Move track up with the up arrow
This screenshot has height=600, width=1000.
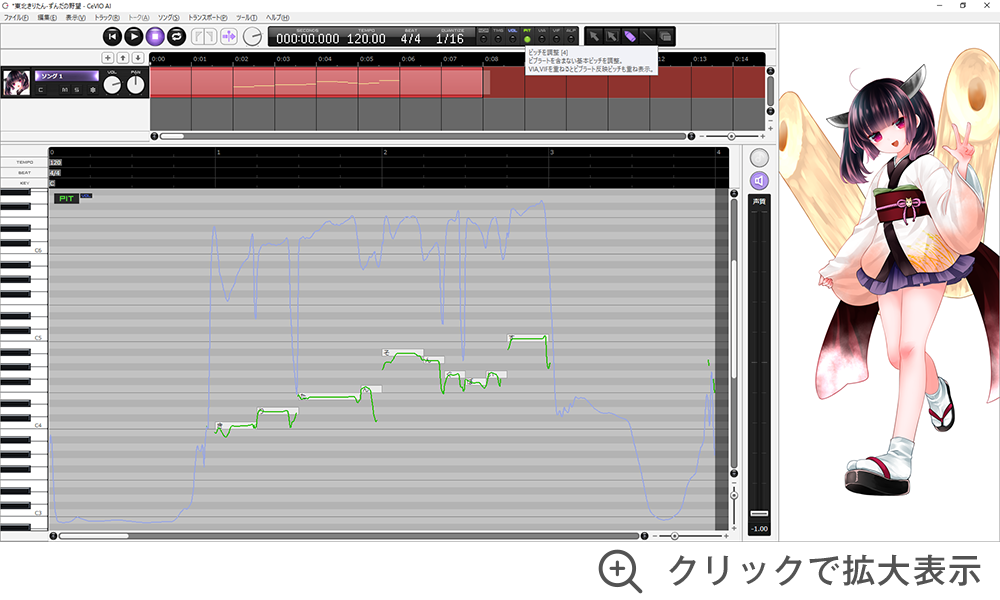click(123, 58)
